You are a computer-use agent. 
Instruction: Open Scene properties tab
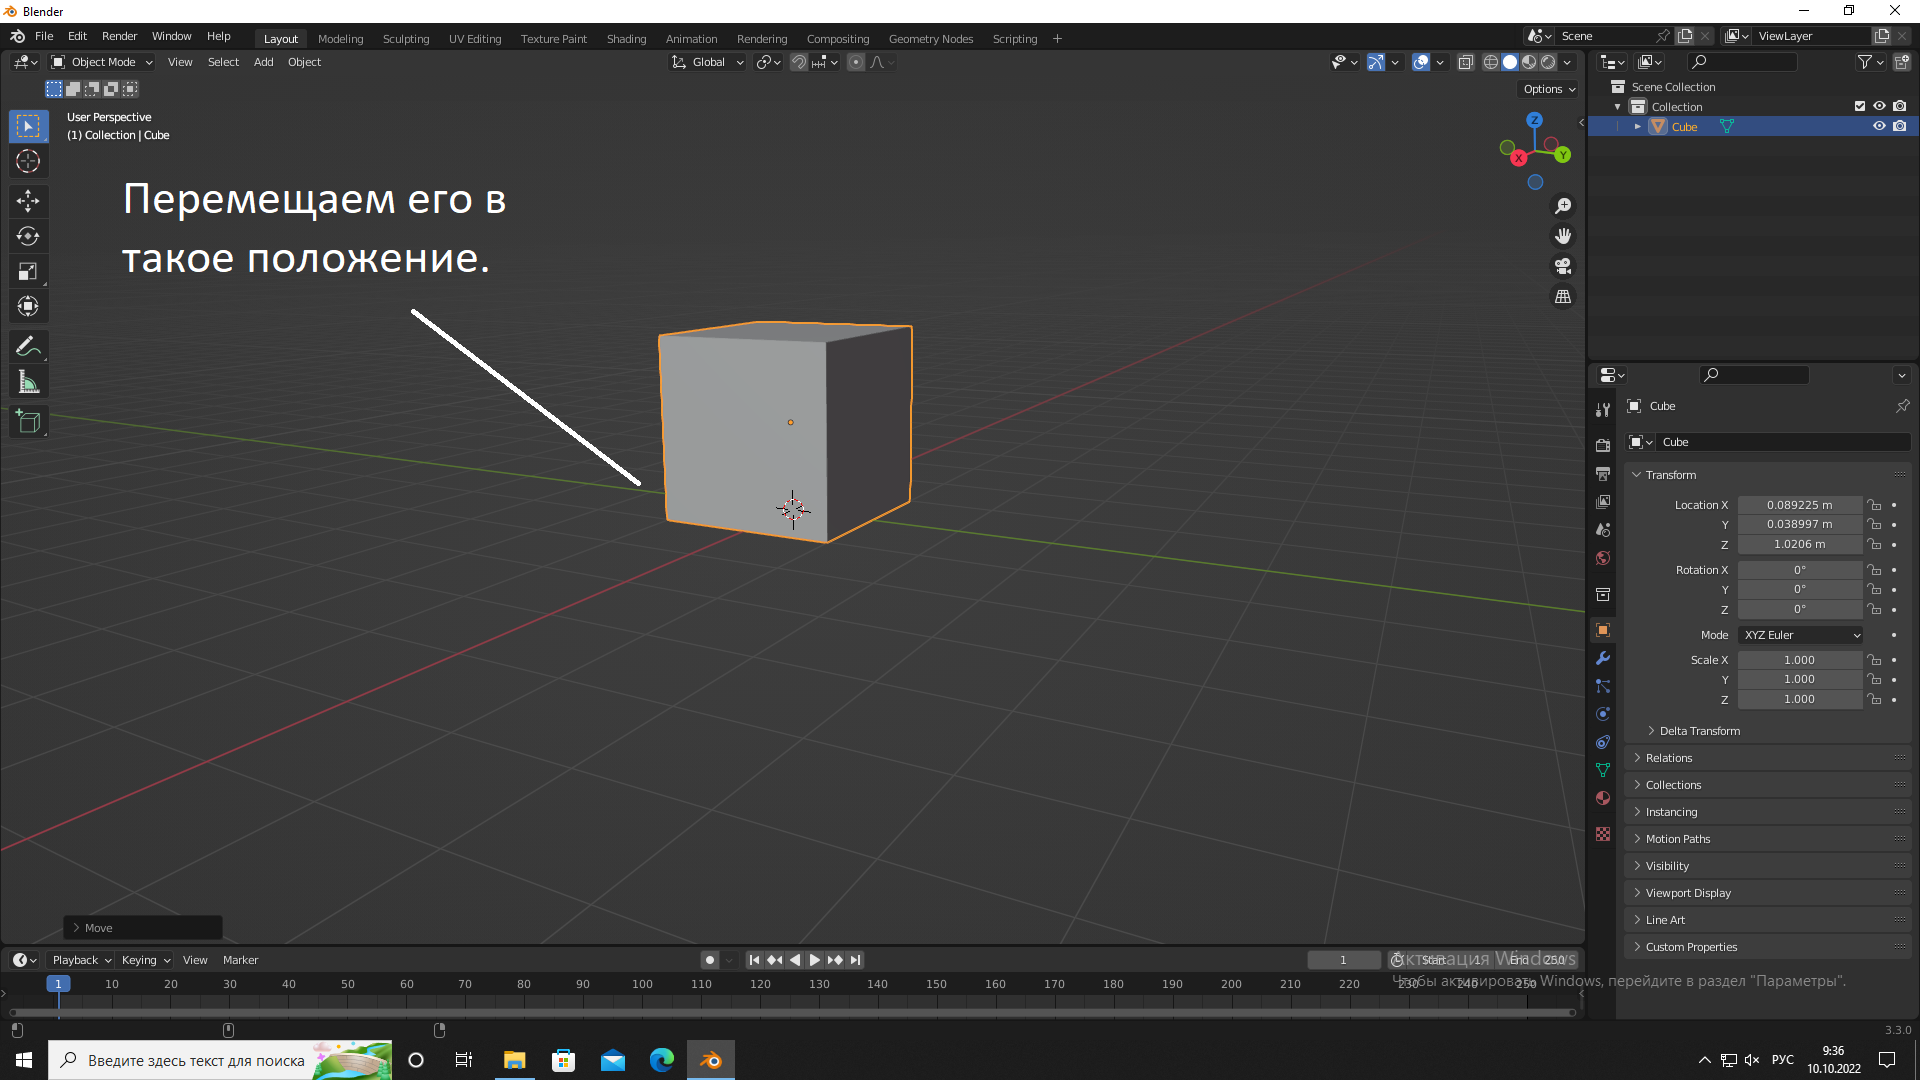tap(1603, 529)
